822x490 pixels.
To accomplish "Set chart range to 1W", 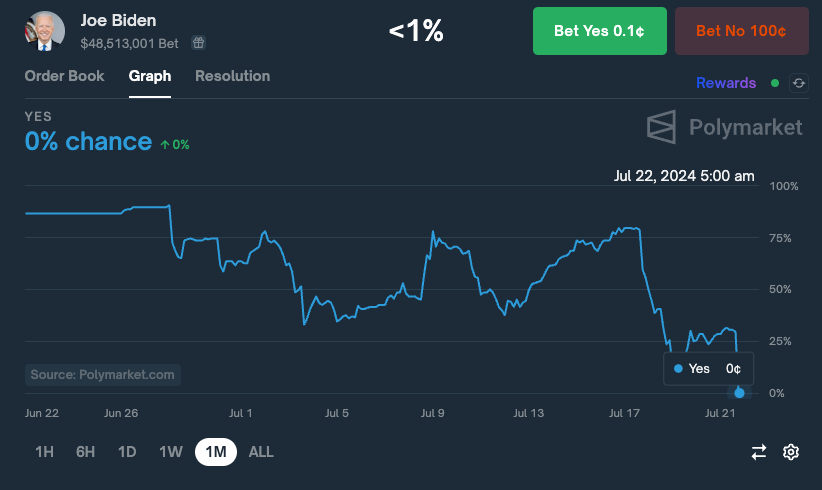I will (x=171, y=452).
